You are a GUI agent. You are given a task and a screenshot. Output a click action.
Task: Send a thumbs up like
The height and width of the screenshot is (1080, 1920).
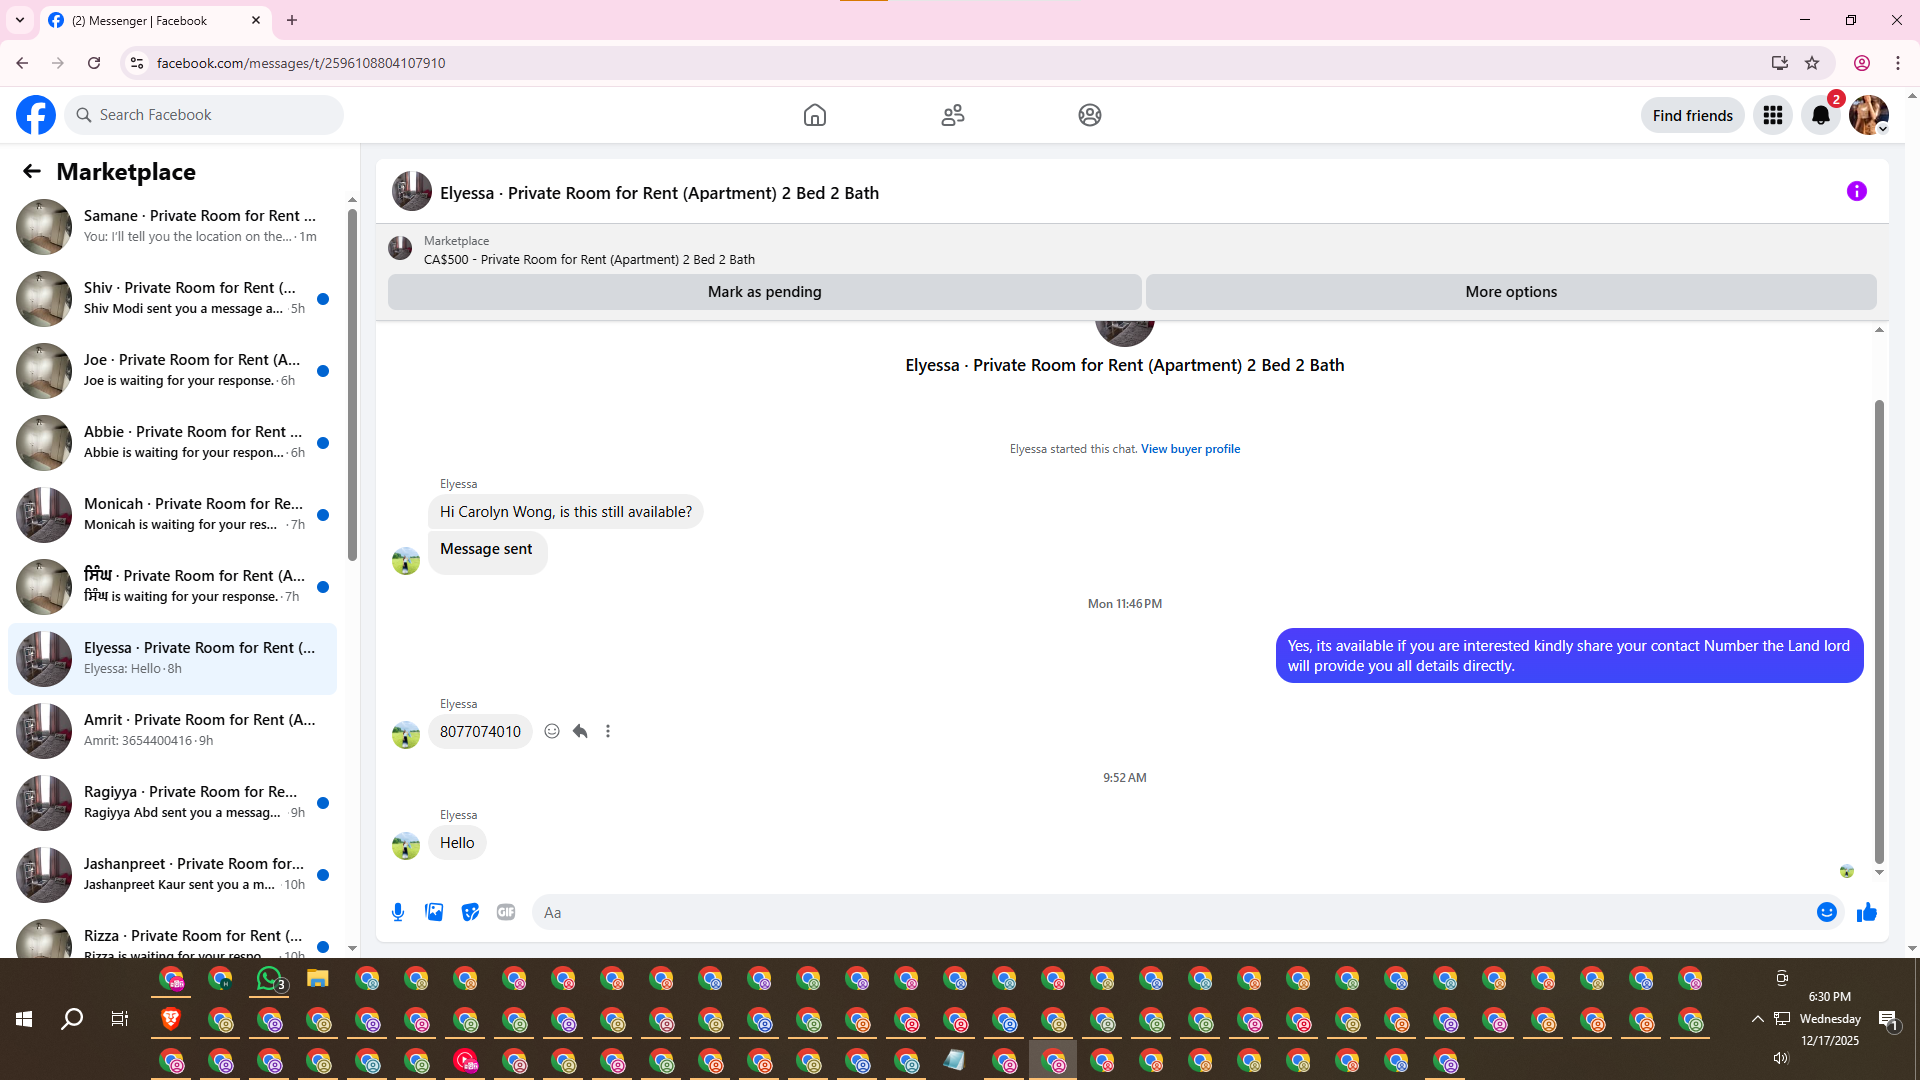point(1866,912)
